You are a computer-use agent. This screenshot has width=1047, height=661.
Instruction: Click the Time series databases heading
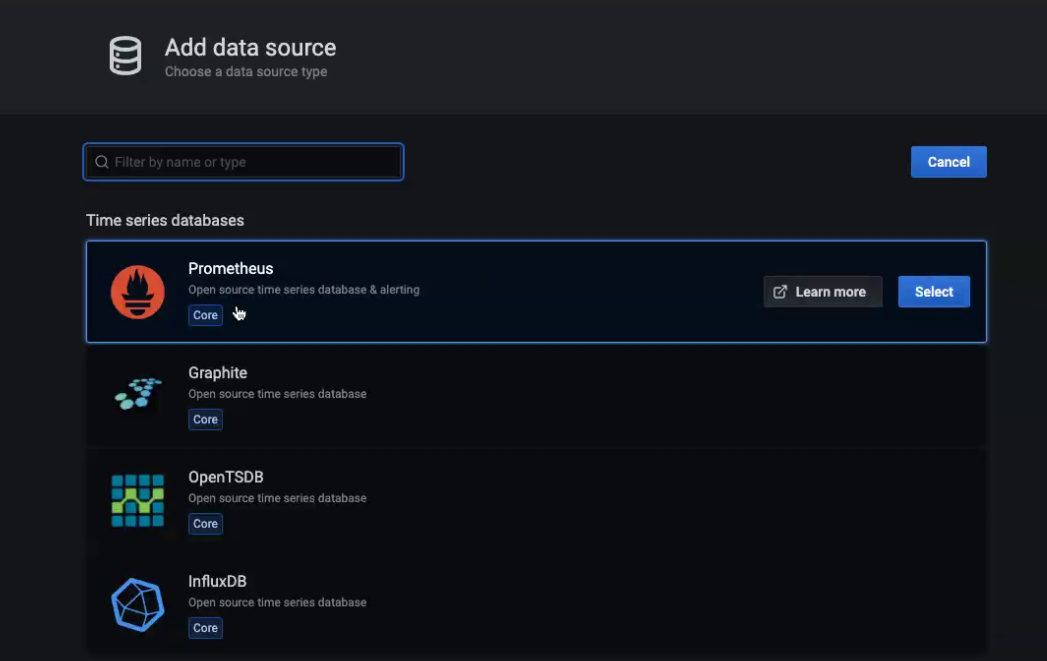point(165,220)
